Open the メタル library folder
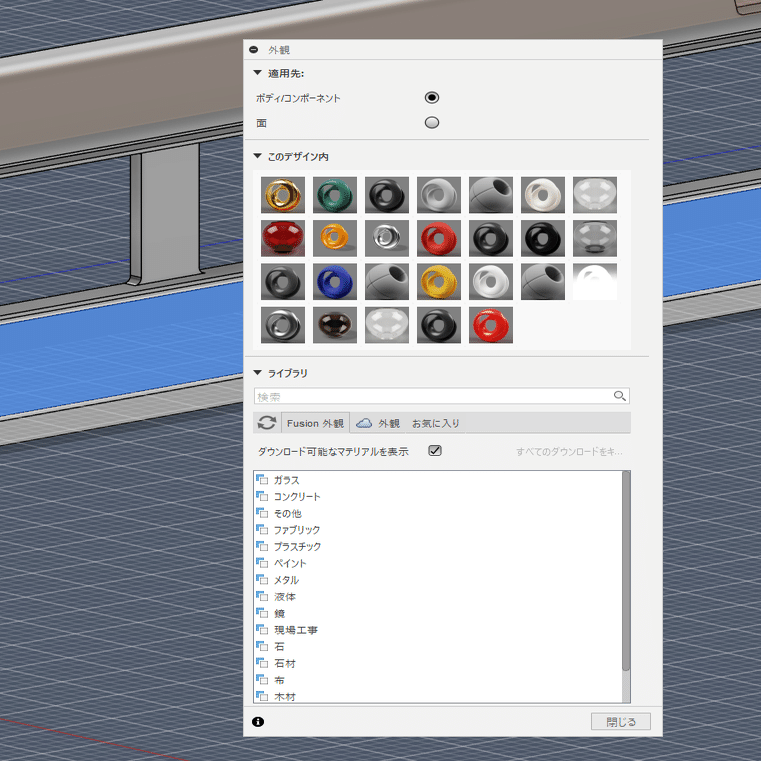Viewport: 761px width, 761px height. click(278, 580)
